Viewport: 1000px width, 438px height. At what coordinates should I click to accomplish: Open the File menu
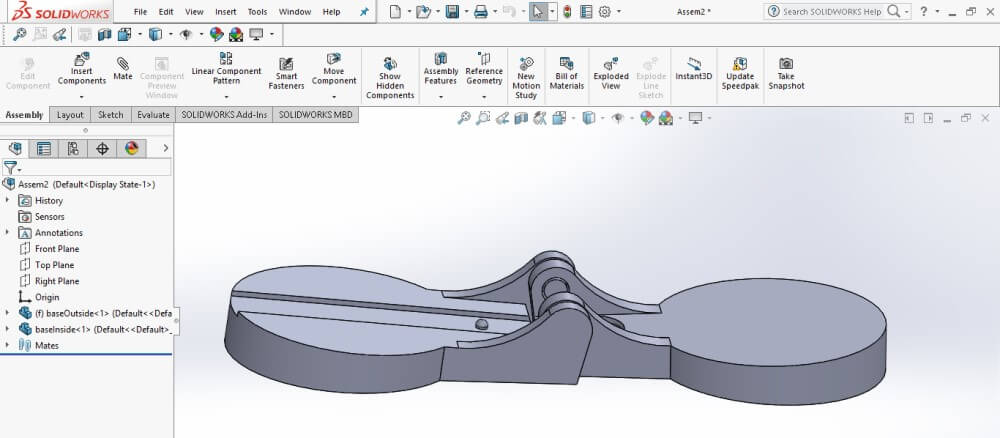click(140, 11)
